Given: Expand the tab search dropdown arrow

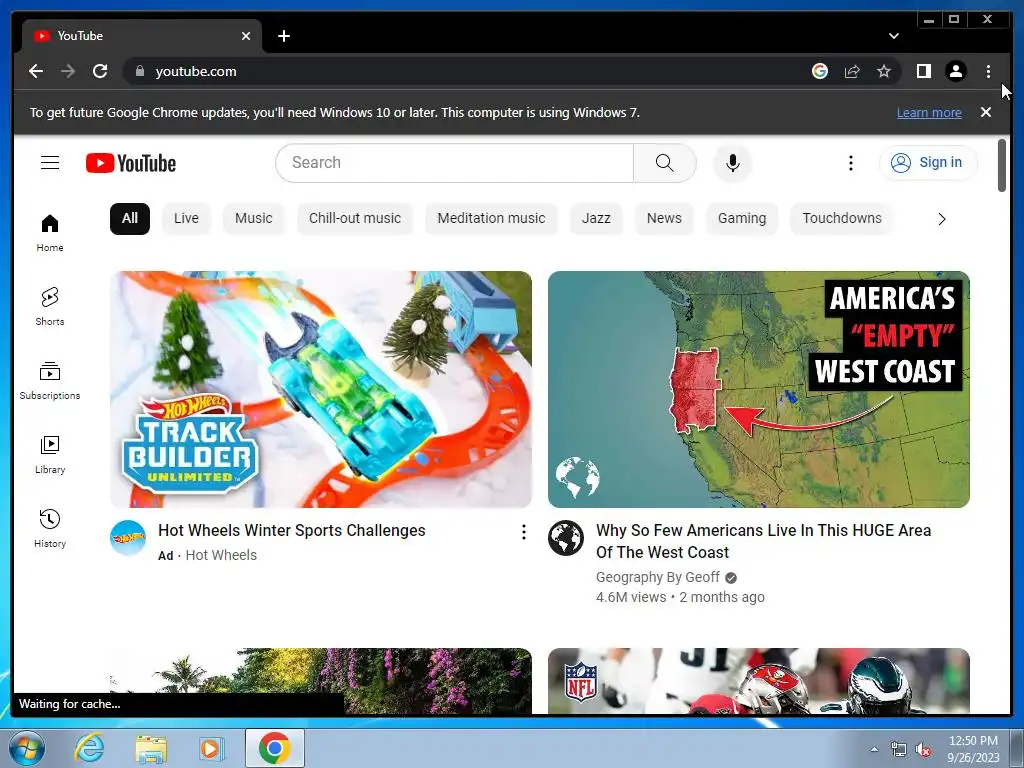Looking at the screenshot, I should [893, 36].
